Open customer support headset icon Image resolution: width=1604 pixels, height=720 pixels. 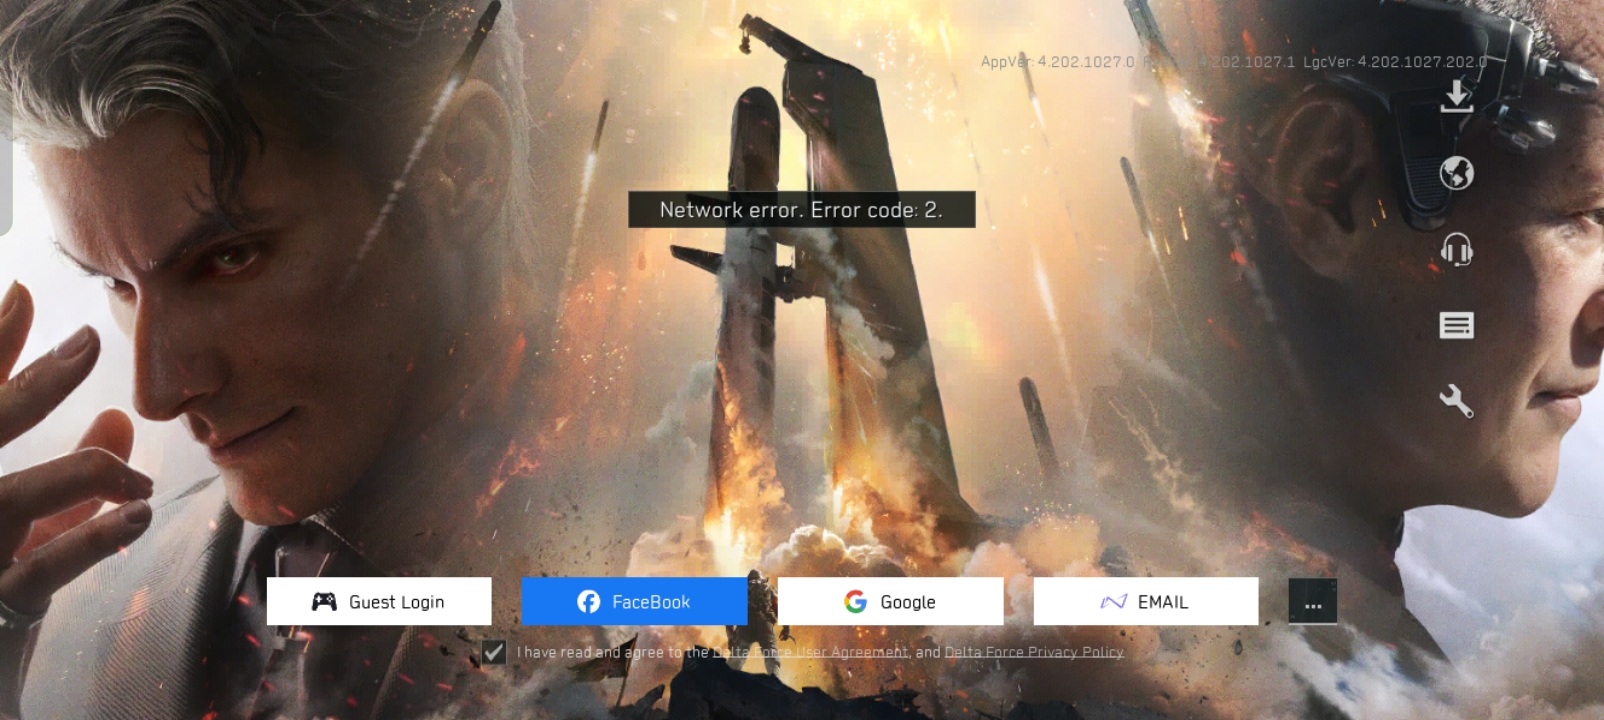(x=1456, y=249)
